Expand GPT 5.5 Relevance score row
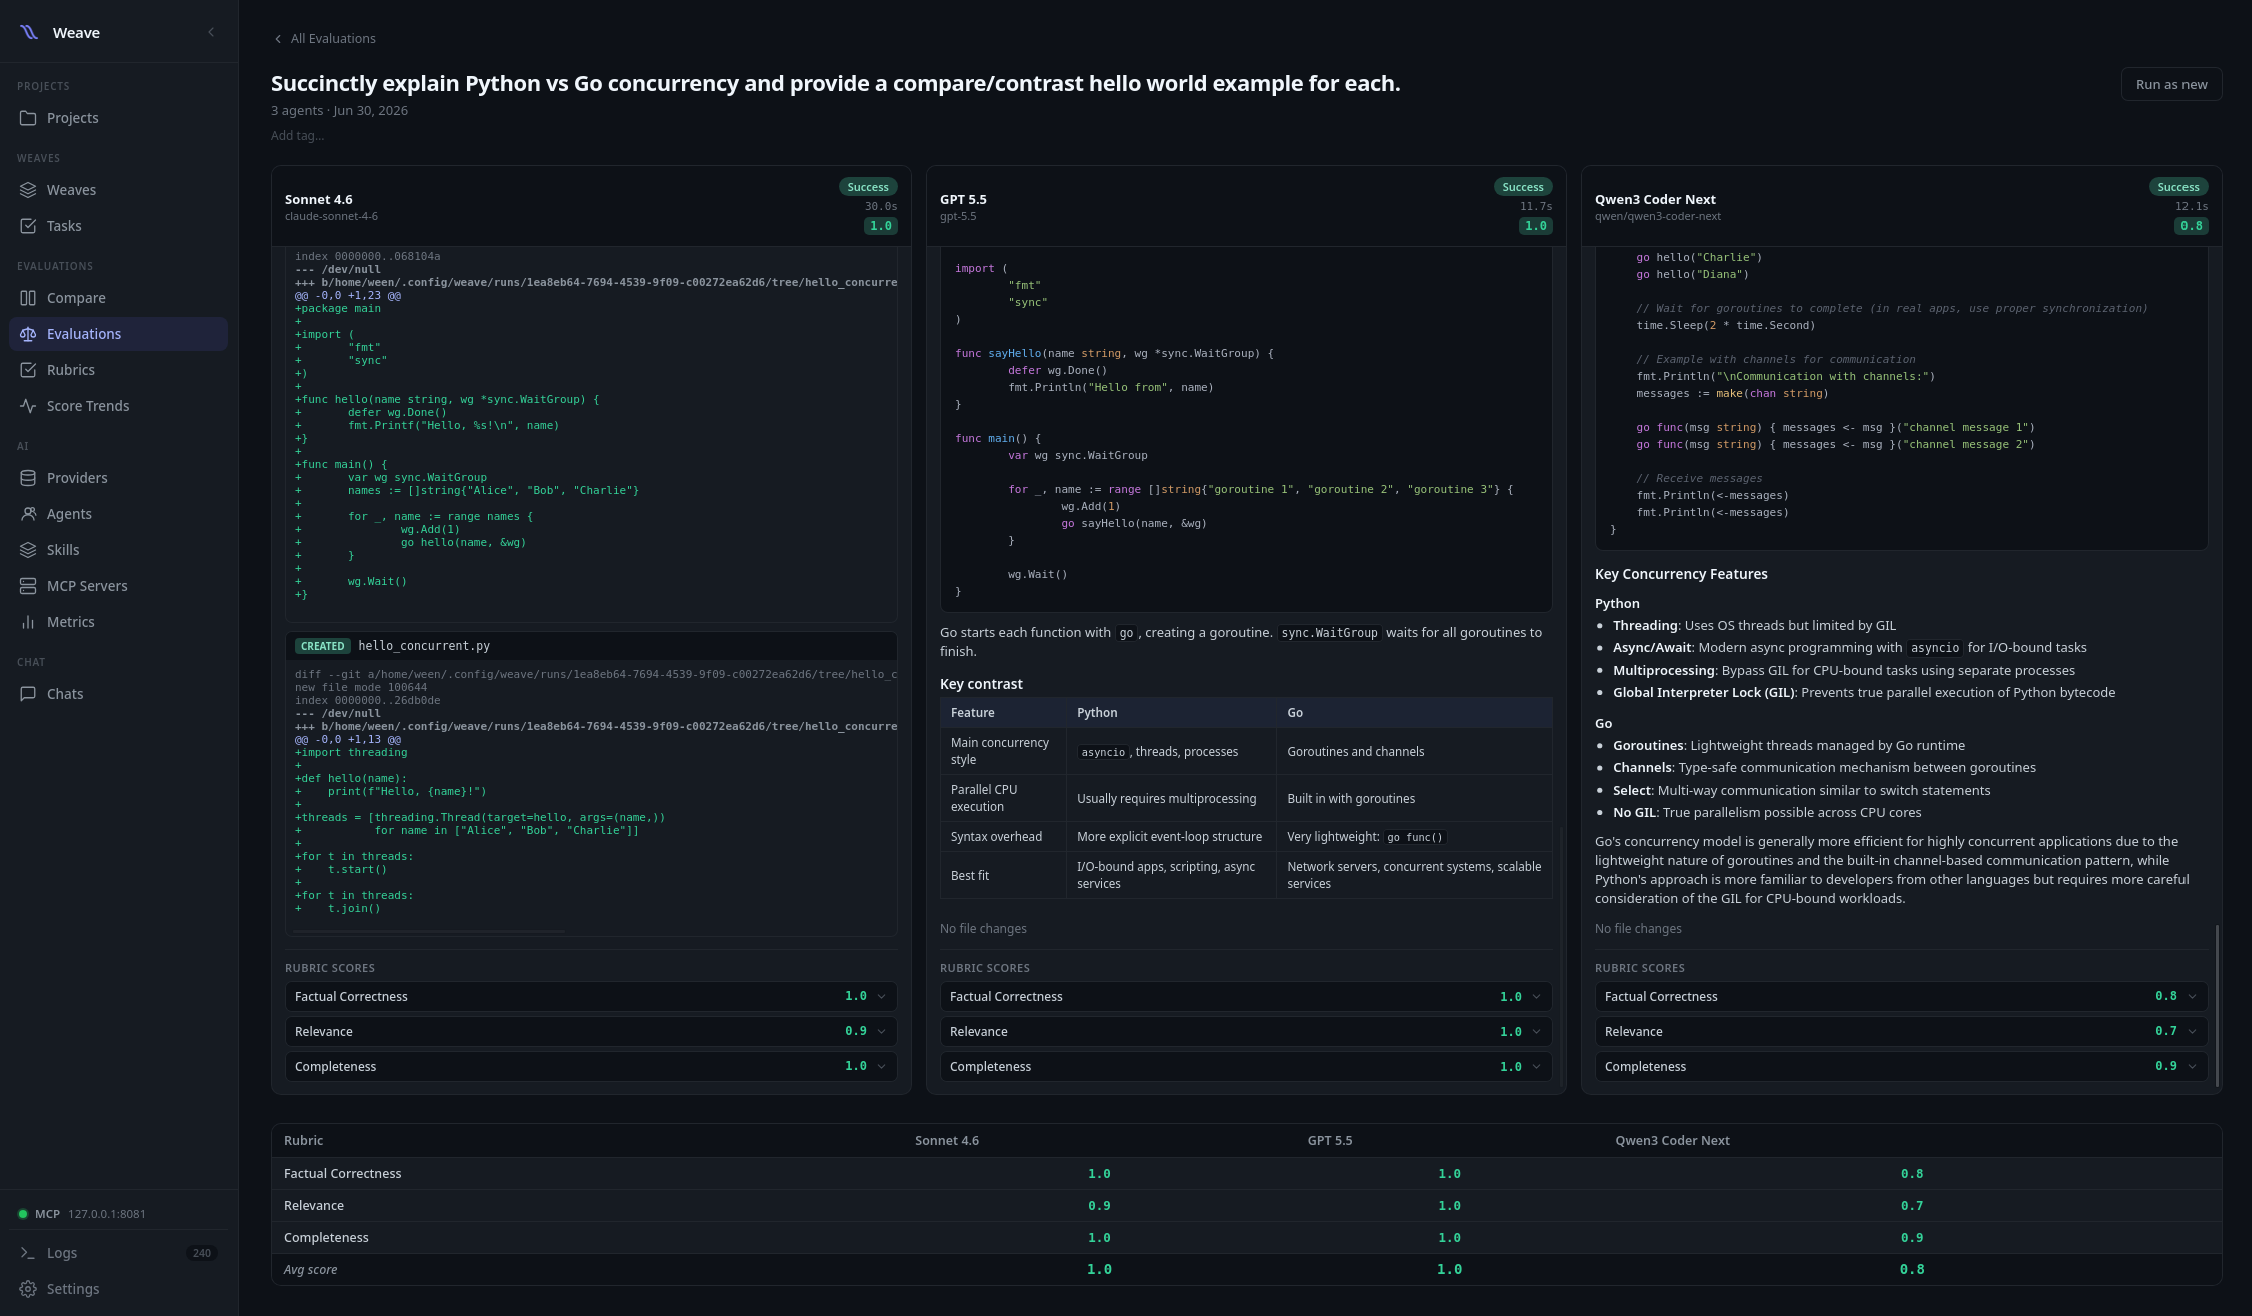2252x1316 pixels. [x=1246, y=1032]
